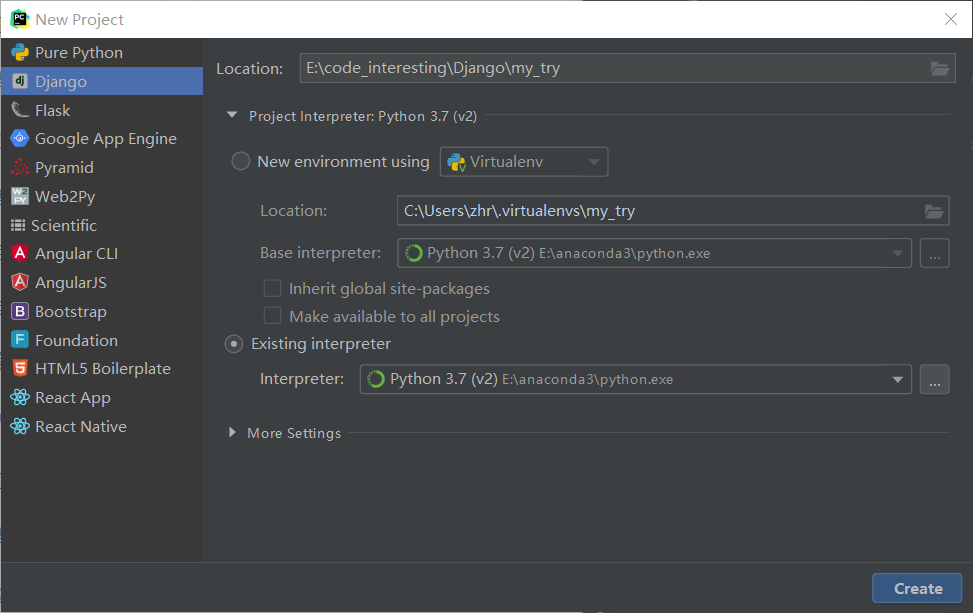Click the Web2Py icon
Viewport: 973px width, 613px height.
(20, 196)
